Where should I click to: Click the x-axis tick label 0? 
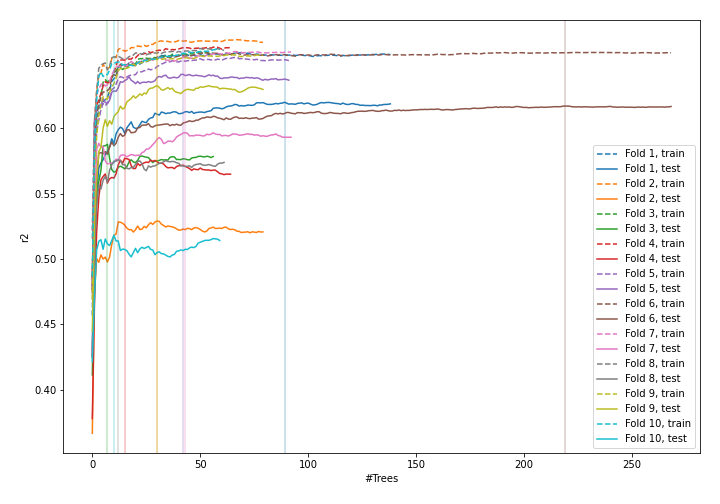pyautogui.click(x=93, y=464)
